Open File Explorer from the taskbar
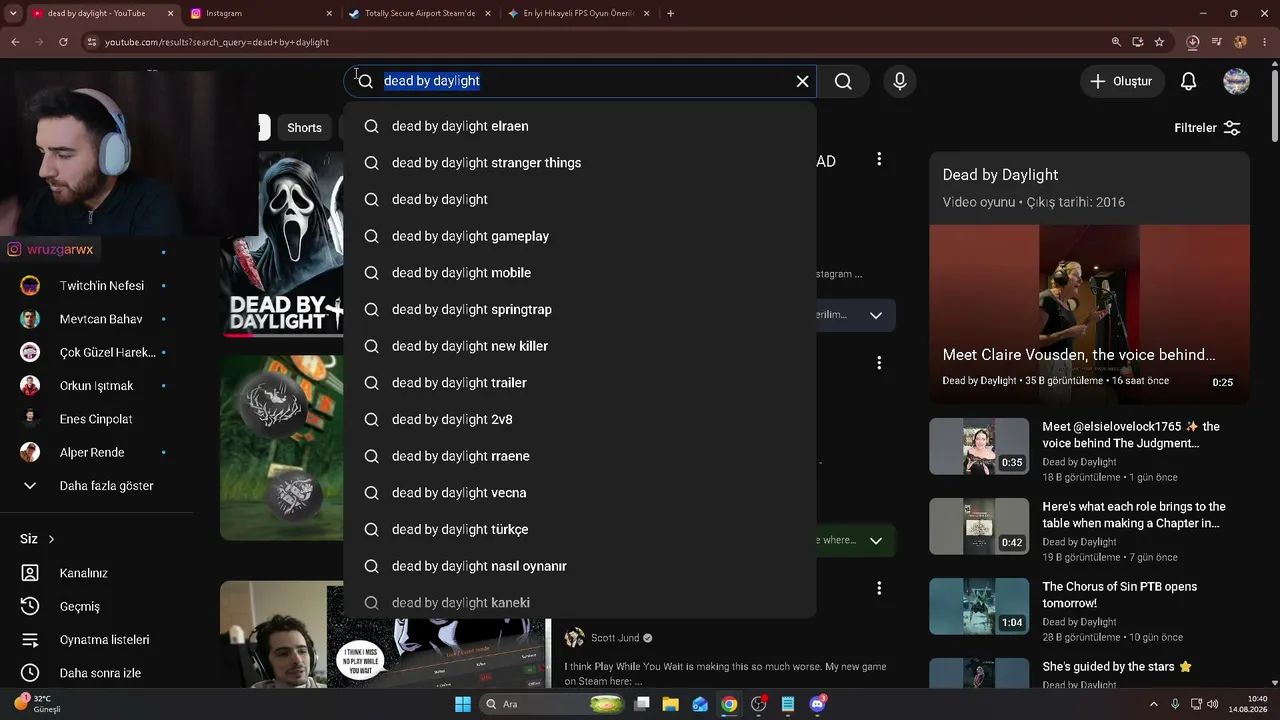1280x720 pixels. [670, 704]
